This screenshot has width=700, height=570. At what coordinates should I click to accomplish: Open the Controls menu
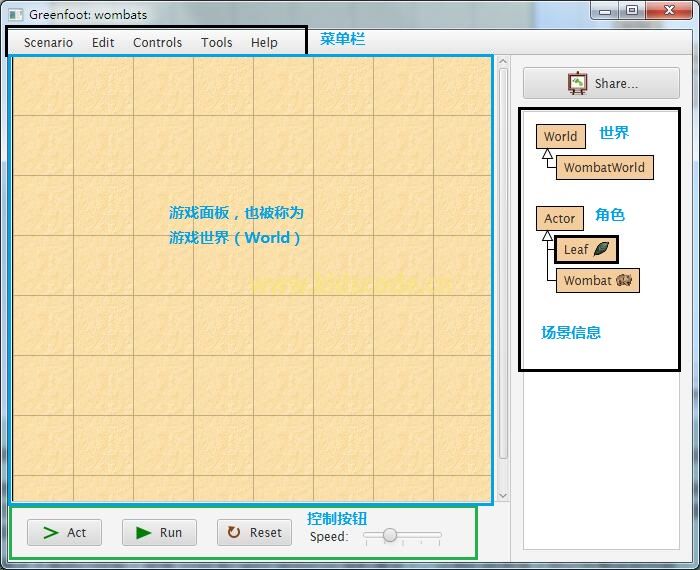point(158,42)
